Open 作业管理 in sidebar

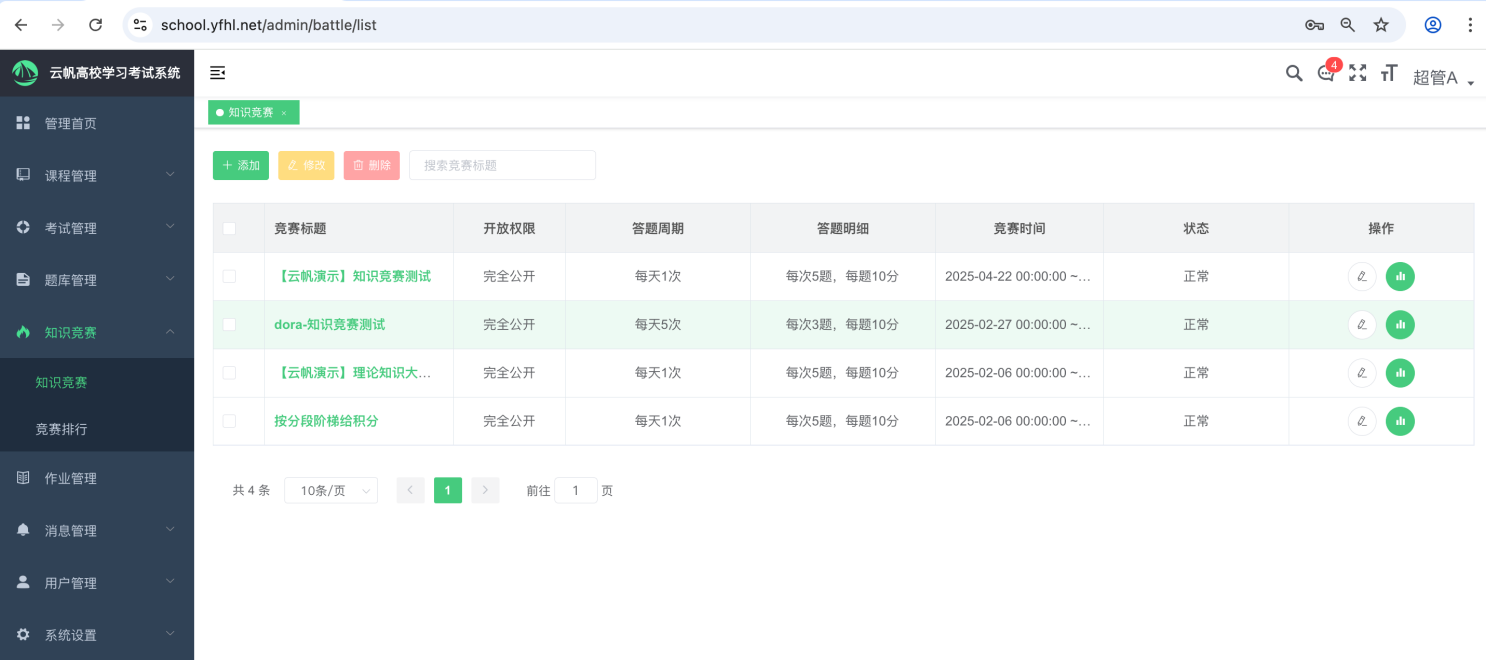tap(97, 478)
